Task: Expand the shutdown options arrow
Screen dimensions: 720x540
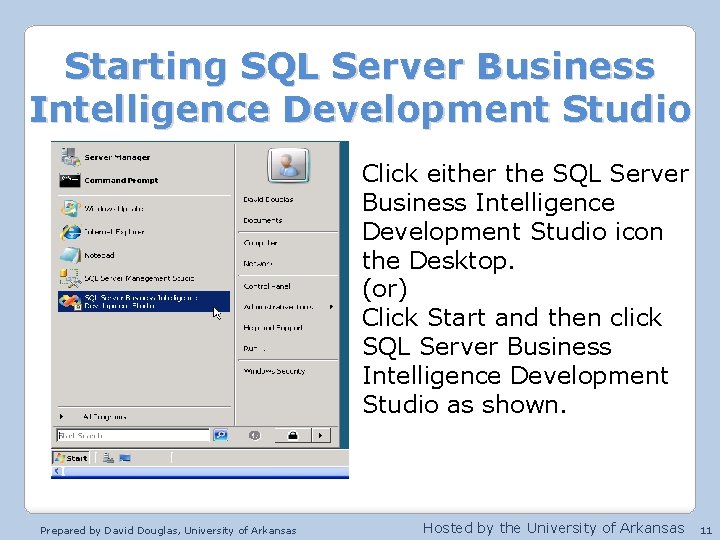Action: pos(321,435)
